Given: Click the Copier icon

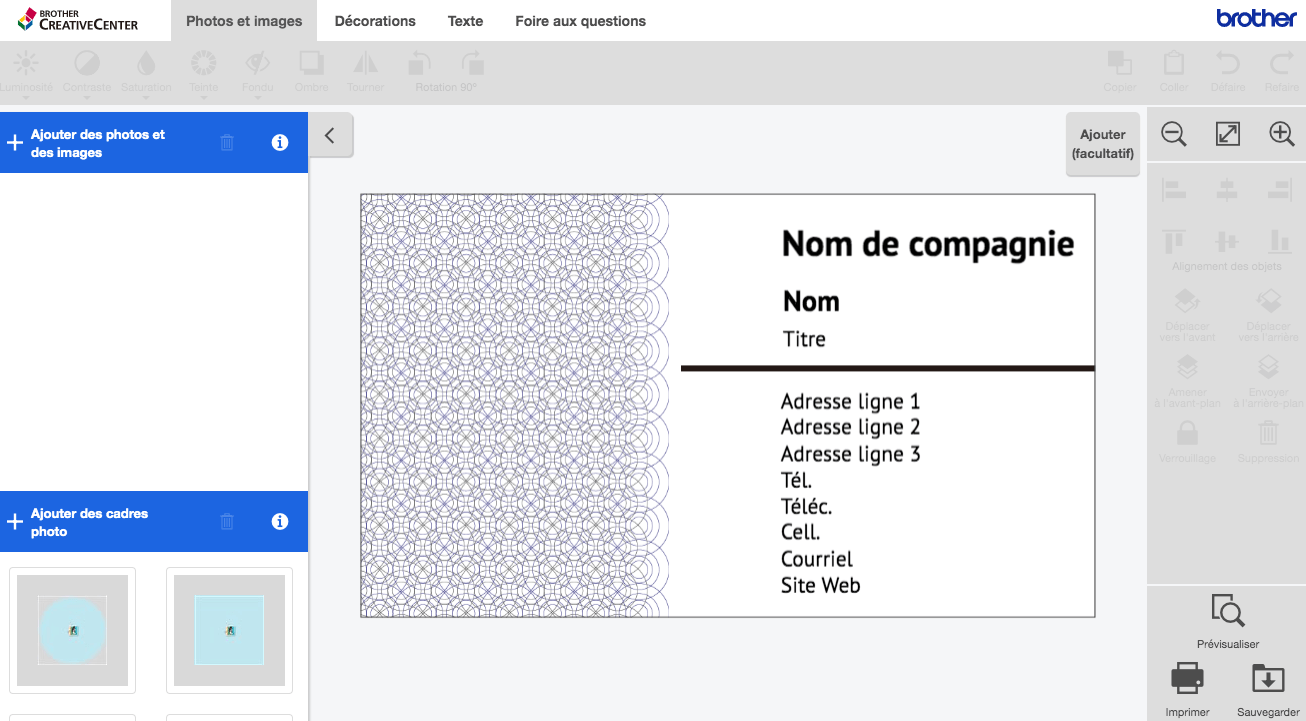Looking at the screenshot, I should point(1119,64).
